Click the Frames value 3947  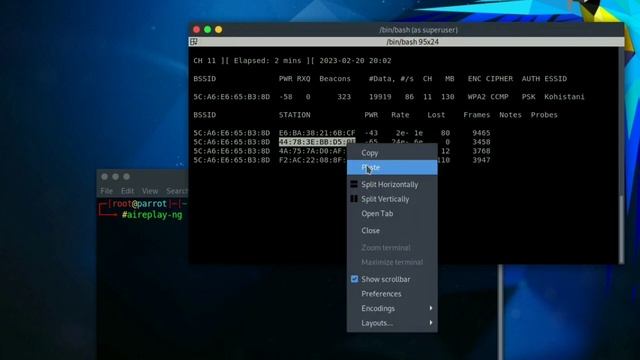[481, 160]
